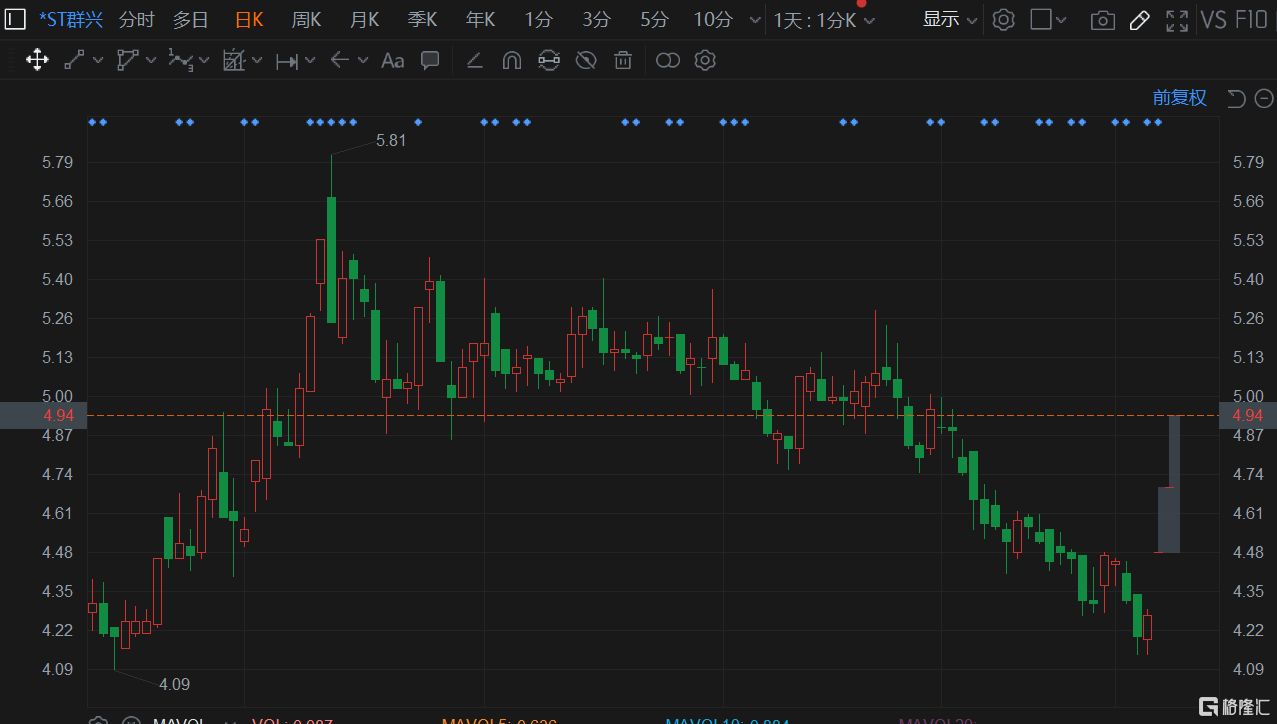The height and width of the screenshot is (724, 1277).
Task: Select the 日K period tab
Action: pyautogui.click(x=249, y=19)
